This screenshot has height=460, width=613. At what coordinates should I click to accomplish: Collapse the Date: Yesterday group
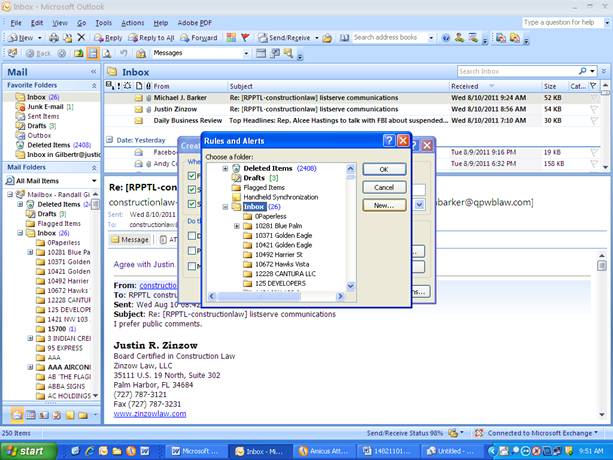(110, 140)
